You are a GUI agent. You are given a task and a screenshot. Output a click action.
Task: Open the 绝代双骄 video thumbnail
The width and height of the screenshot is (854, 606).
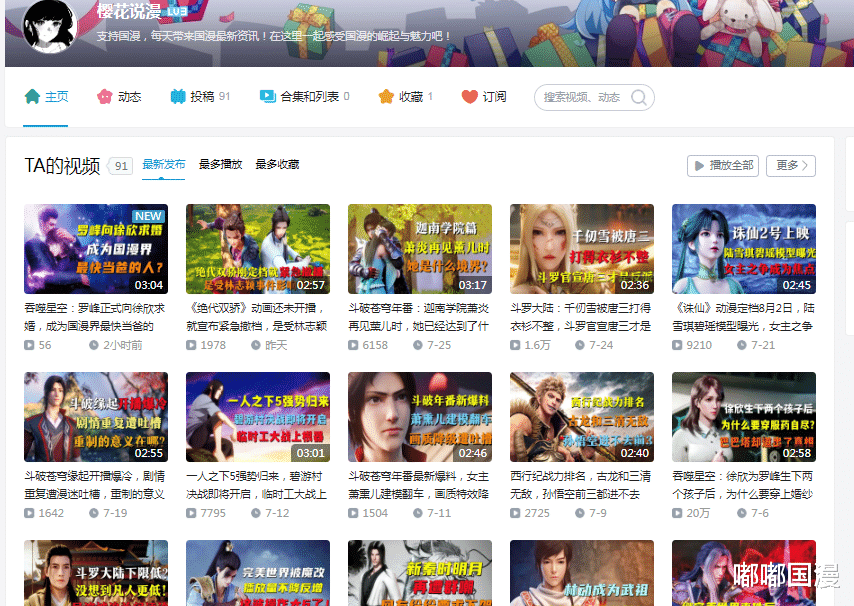[258, 249]
